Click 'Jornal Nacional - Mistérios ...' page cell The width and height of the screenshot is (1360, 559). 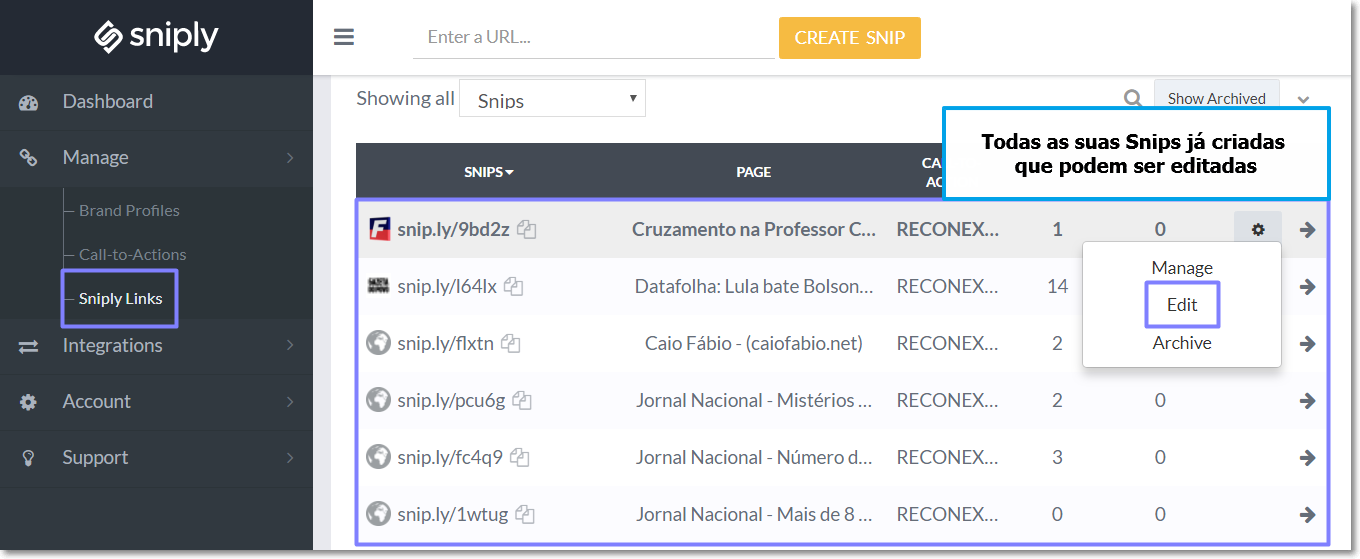(x=754, y=401)
